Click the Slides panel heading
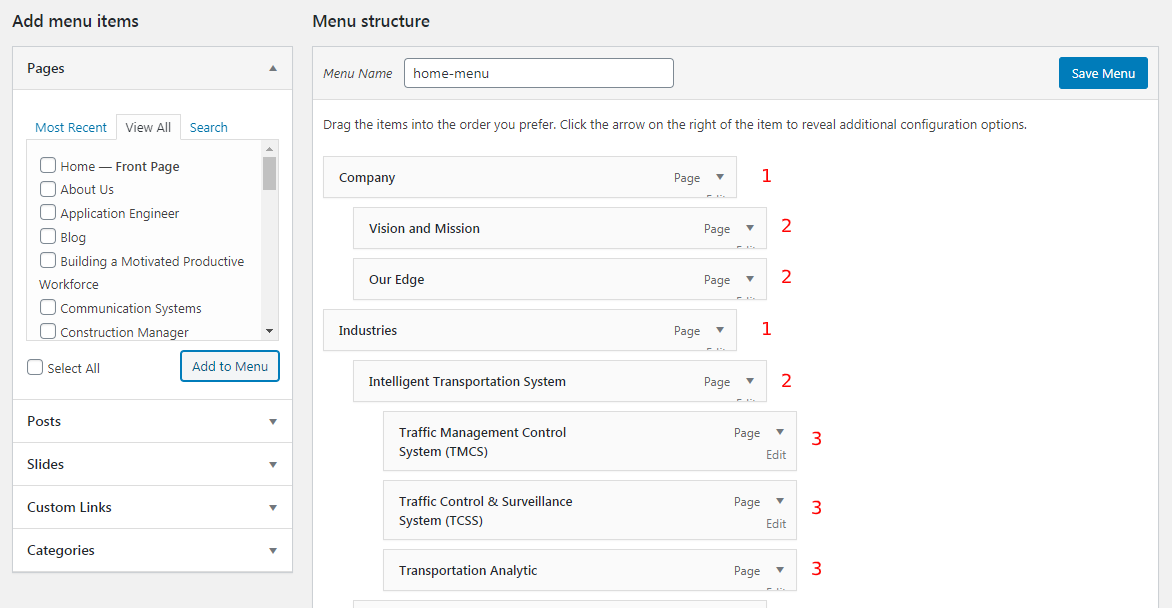The image size is (1172, 608). [152, 464]
